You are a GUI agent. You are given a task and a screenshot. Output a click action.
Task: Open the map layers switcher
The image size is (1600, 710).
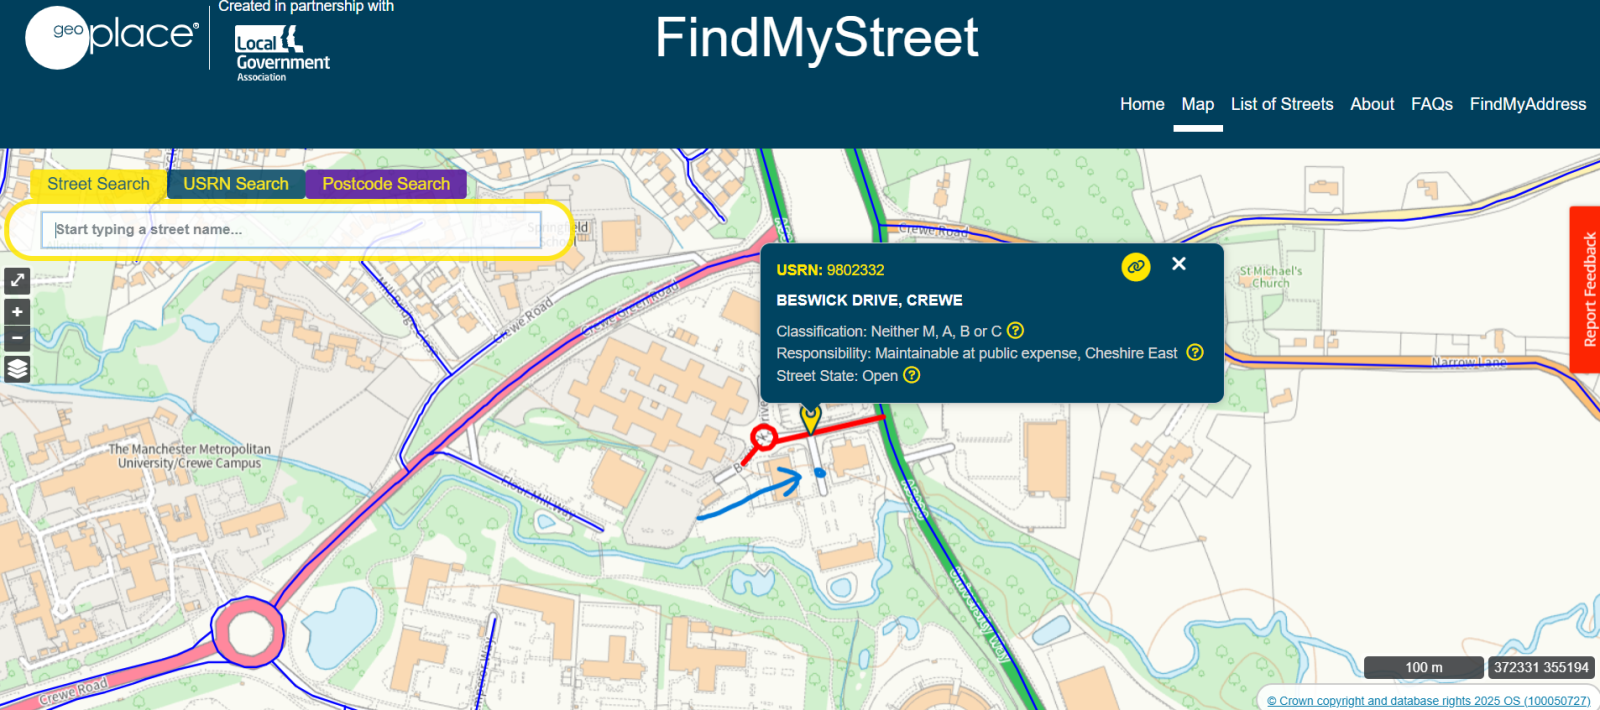17,369
